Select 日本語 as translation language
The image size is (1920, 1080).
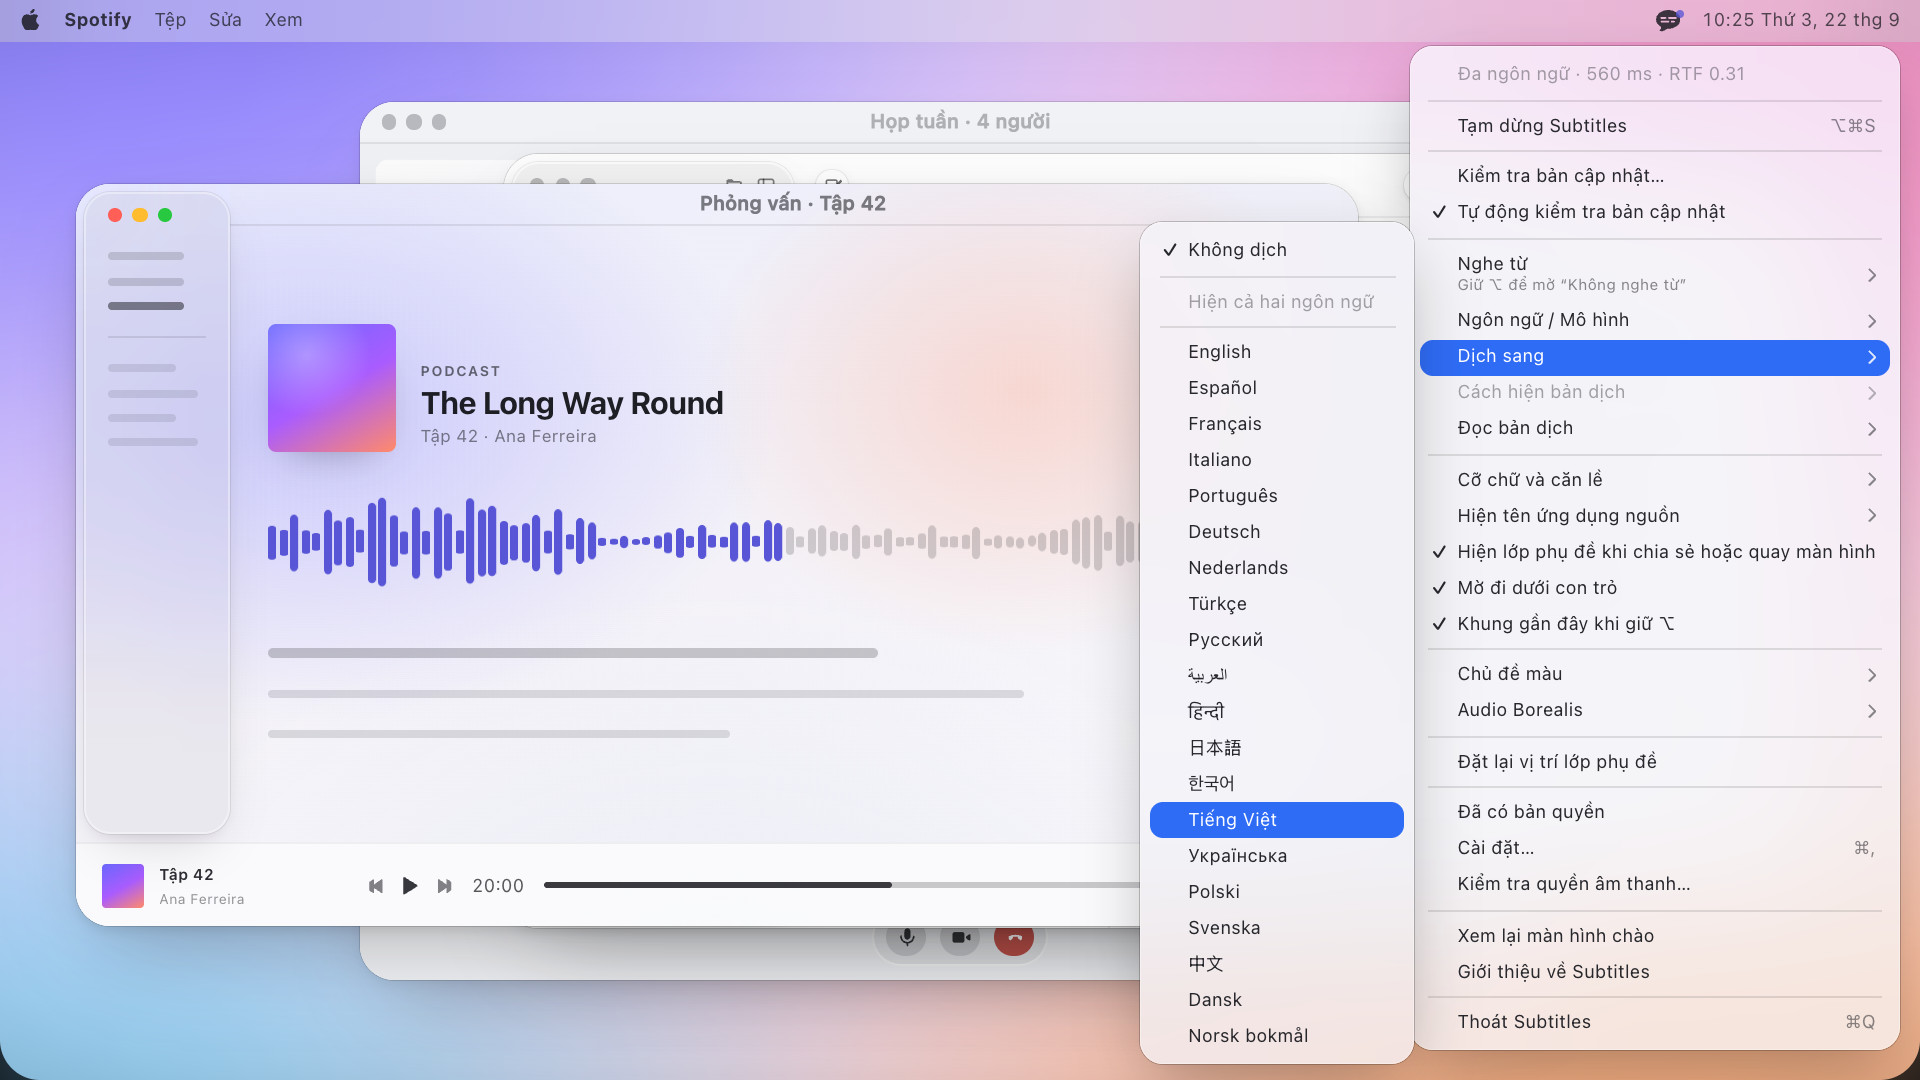click(x=1277, y=748)
